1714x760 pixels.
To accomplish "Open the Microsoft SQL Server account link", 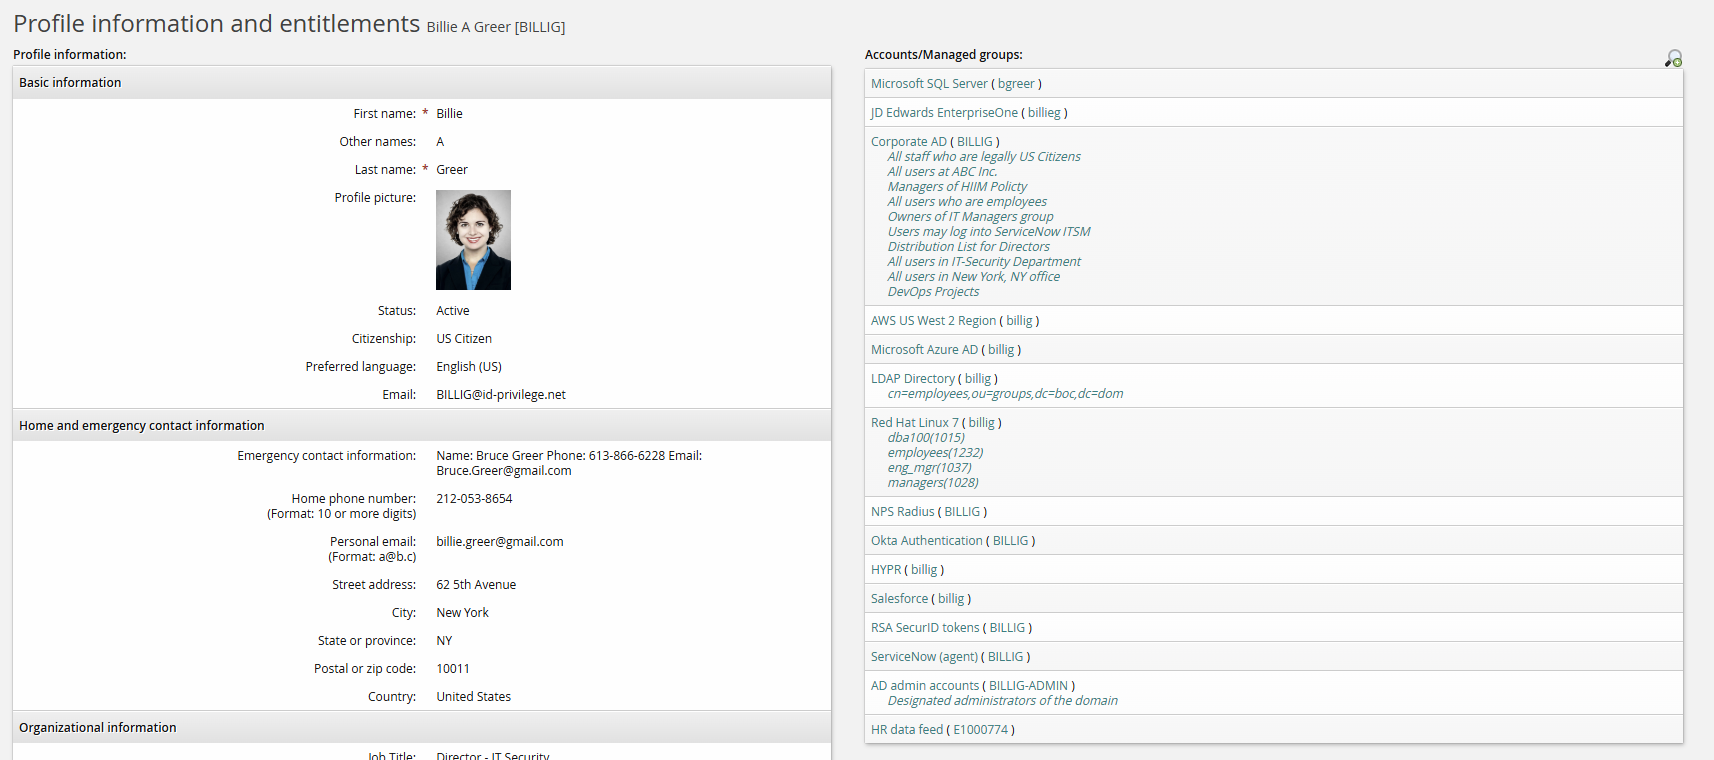I will (x=929, y=84).
